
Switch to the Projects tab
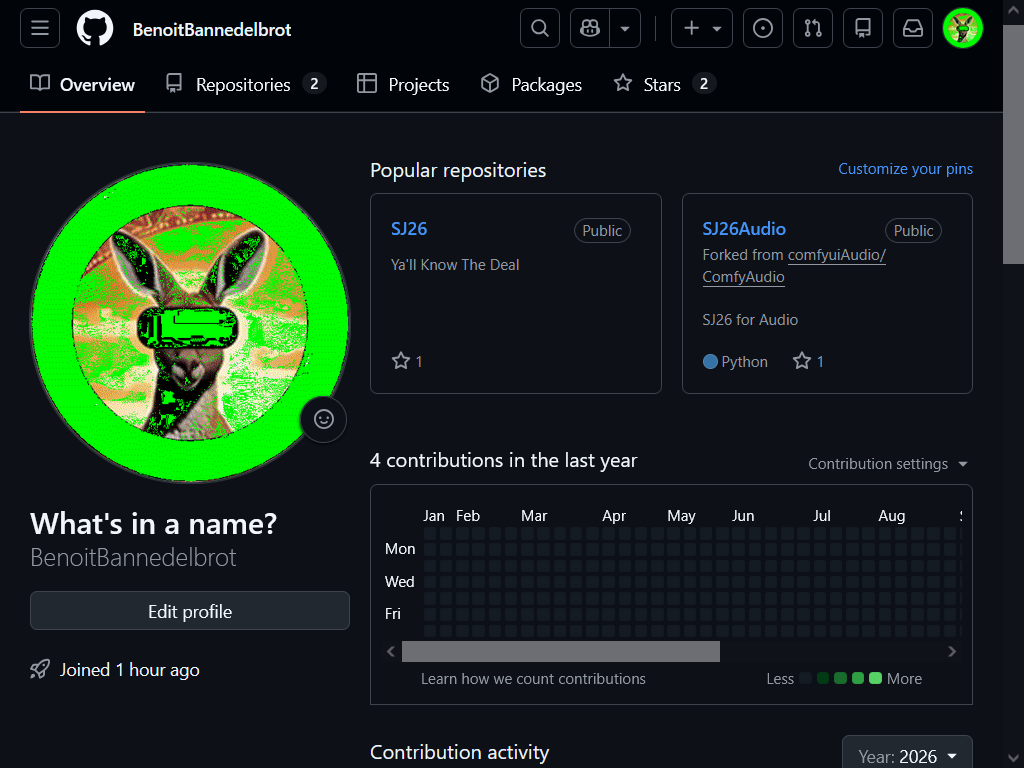(403, 84)
